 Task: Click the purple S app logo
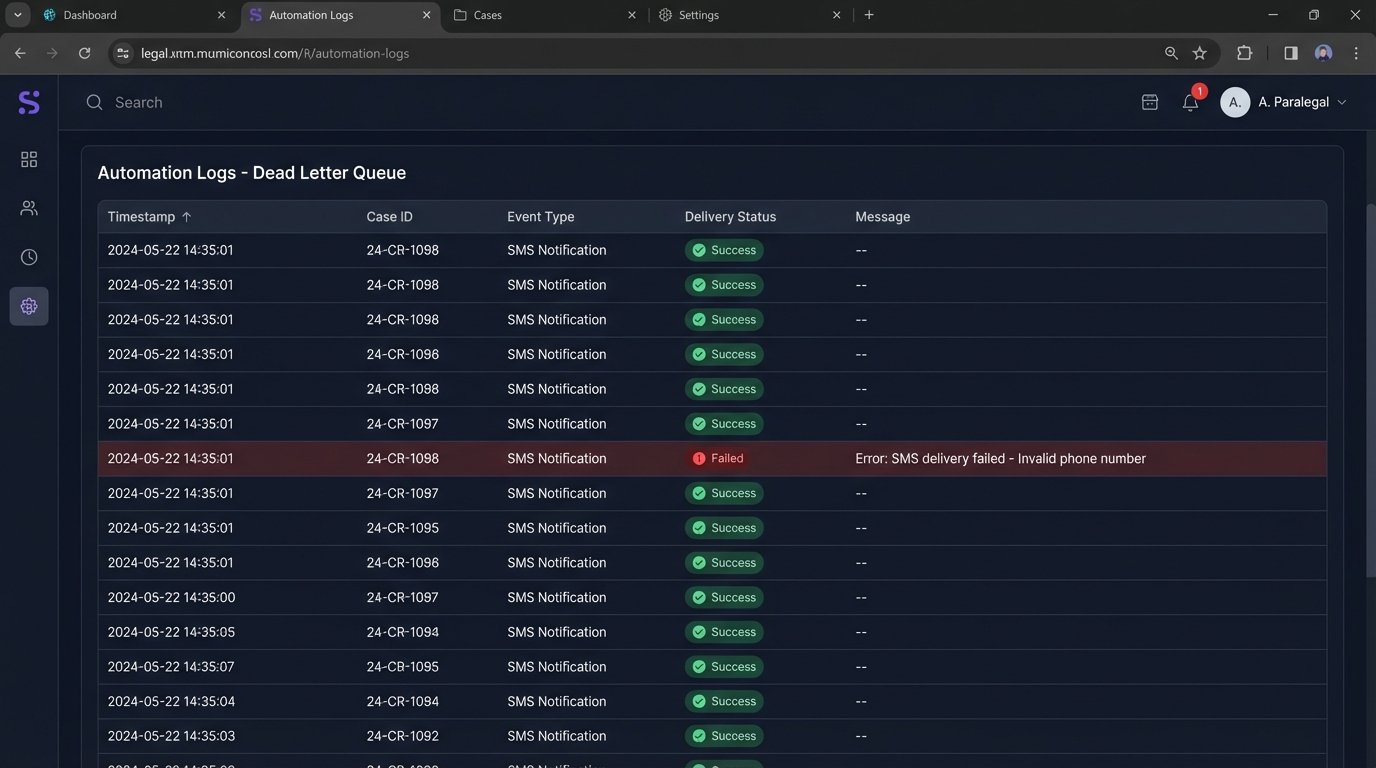29,102
